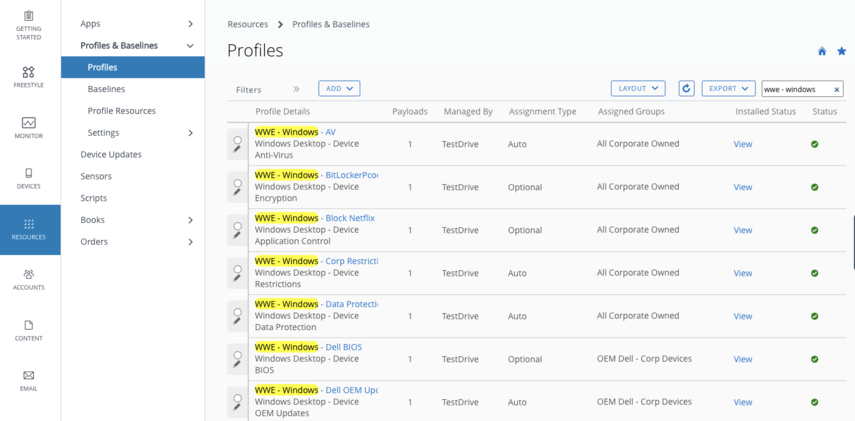
Task: Open Device Updates menu item
Action: (x=111, y=155)
